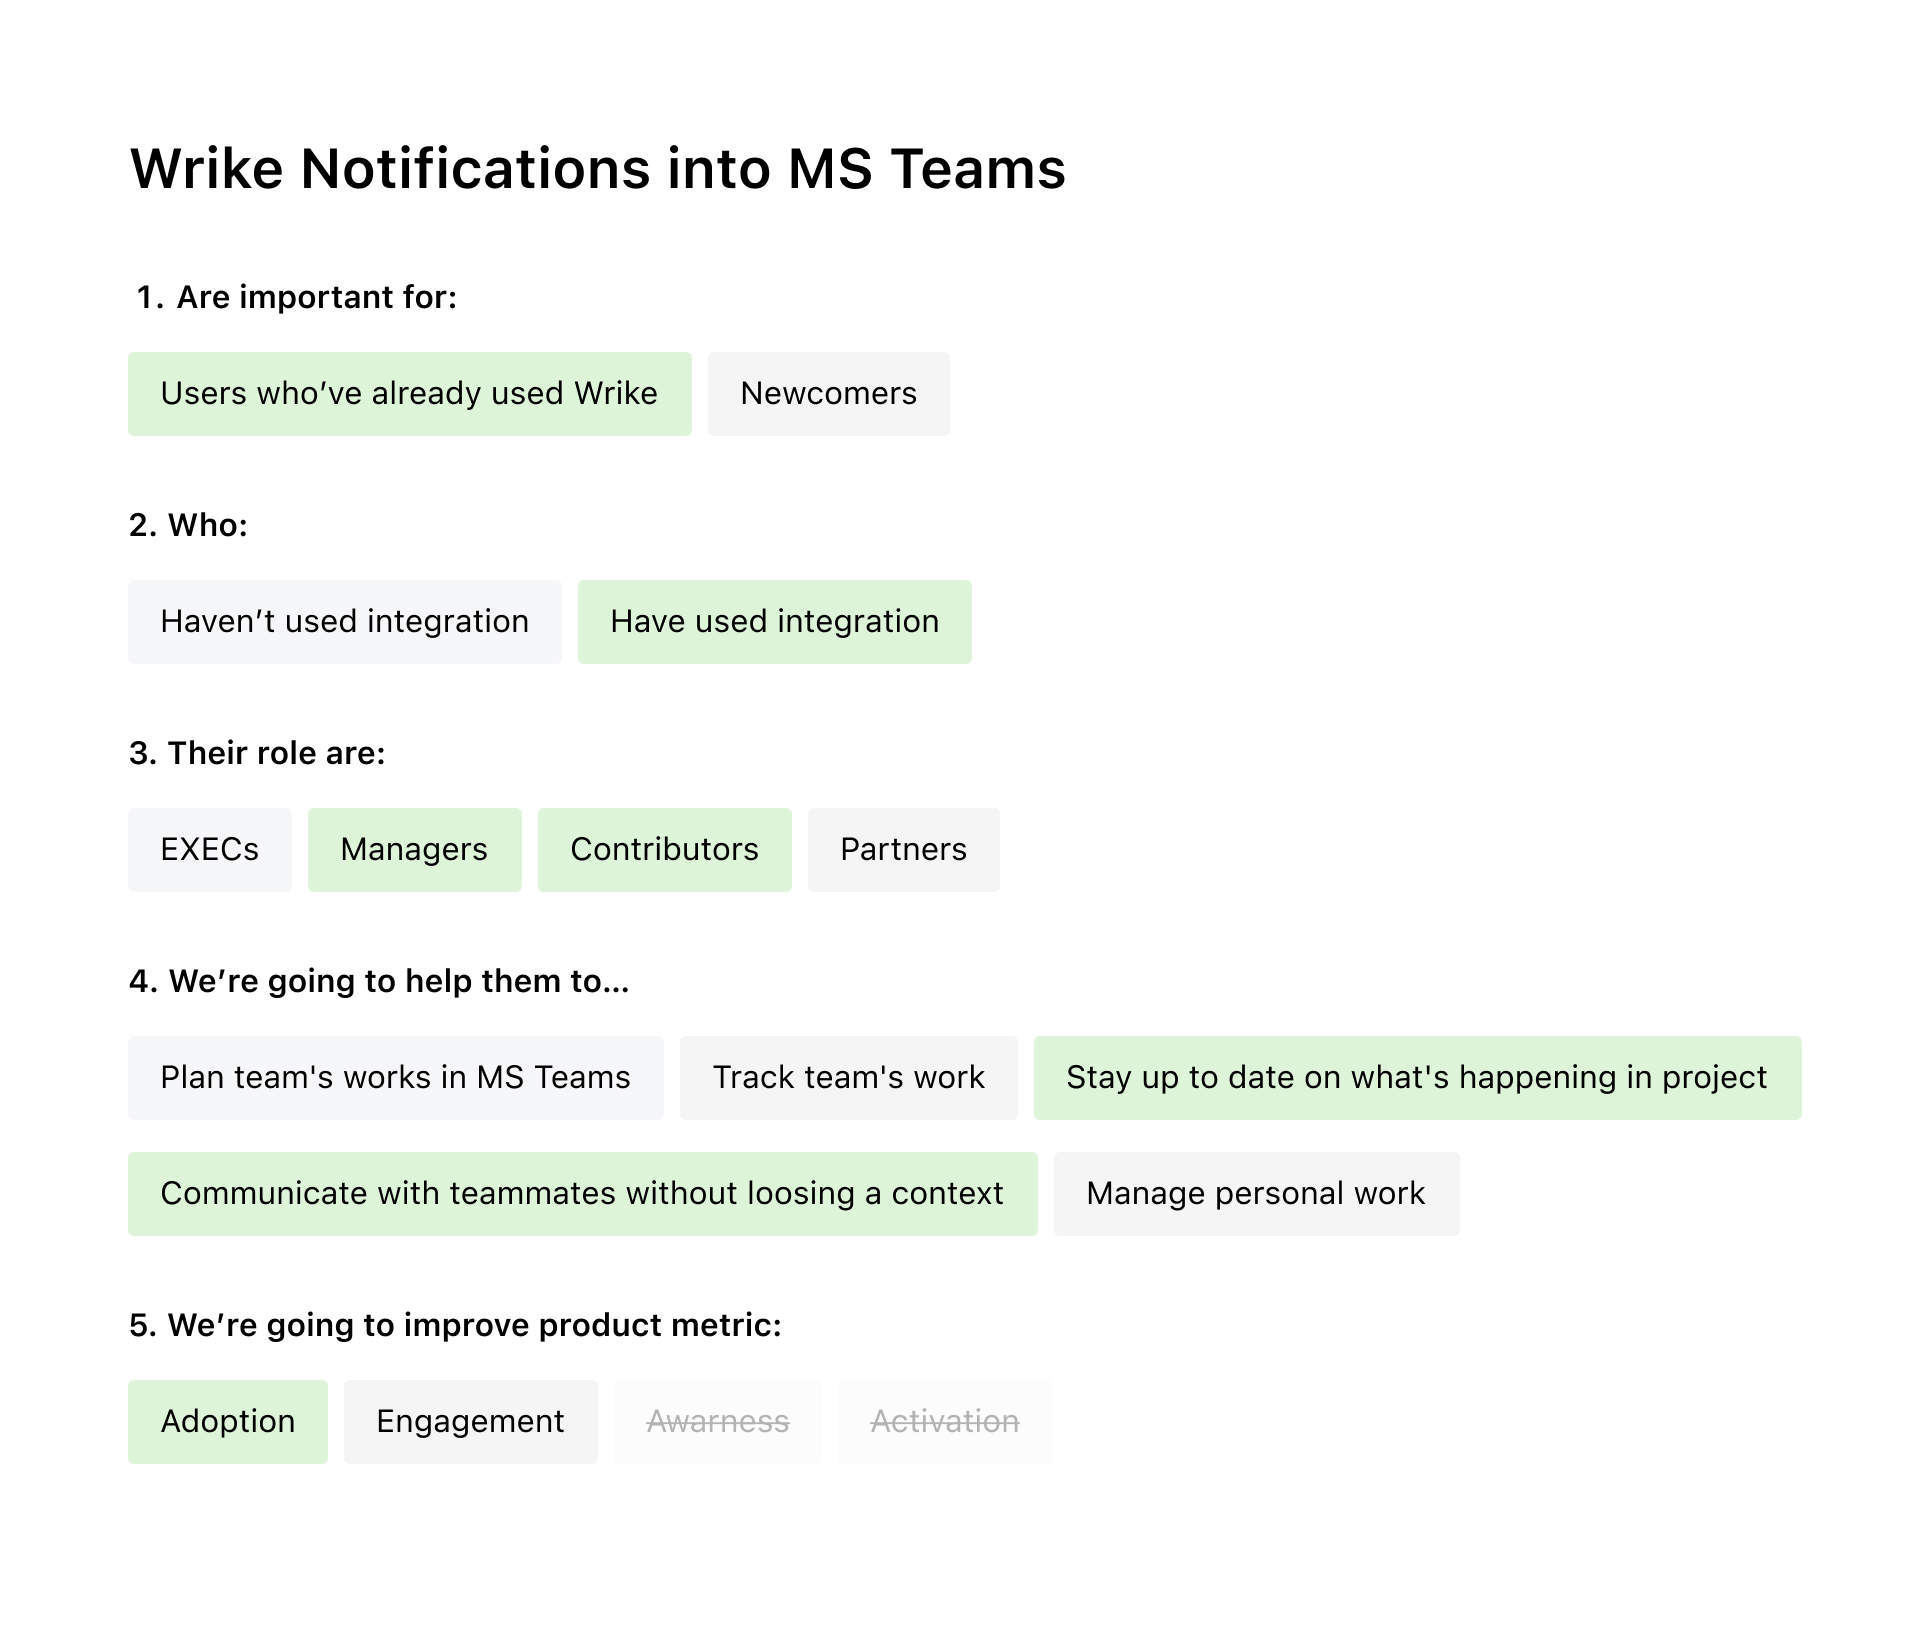Toggle the Managers role chip
This screenshot has width=1930, height=1640.
click(x=414, y=850)
